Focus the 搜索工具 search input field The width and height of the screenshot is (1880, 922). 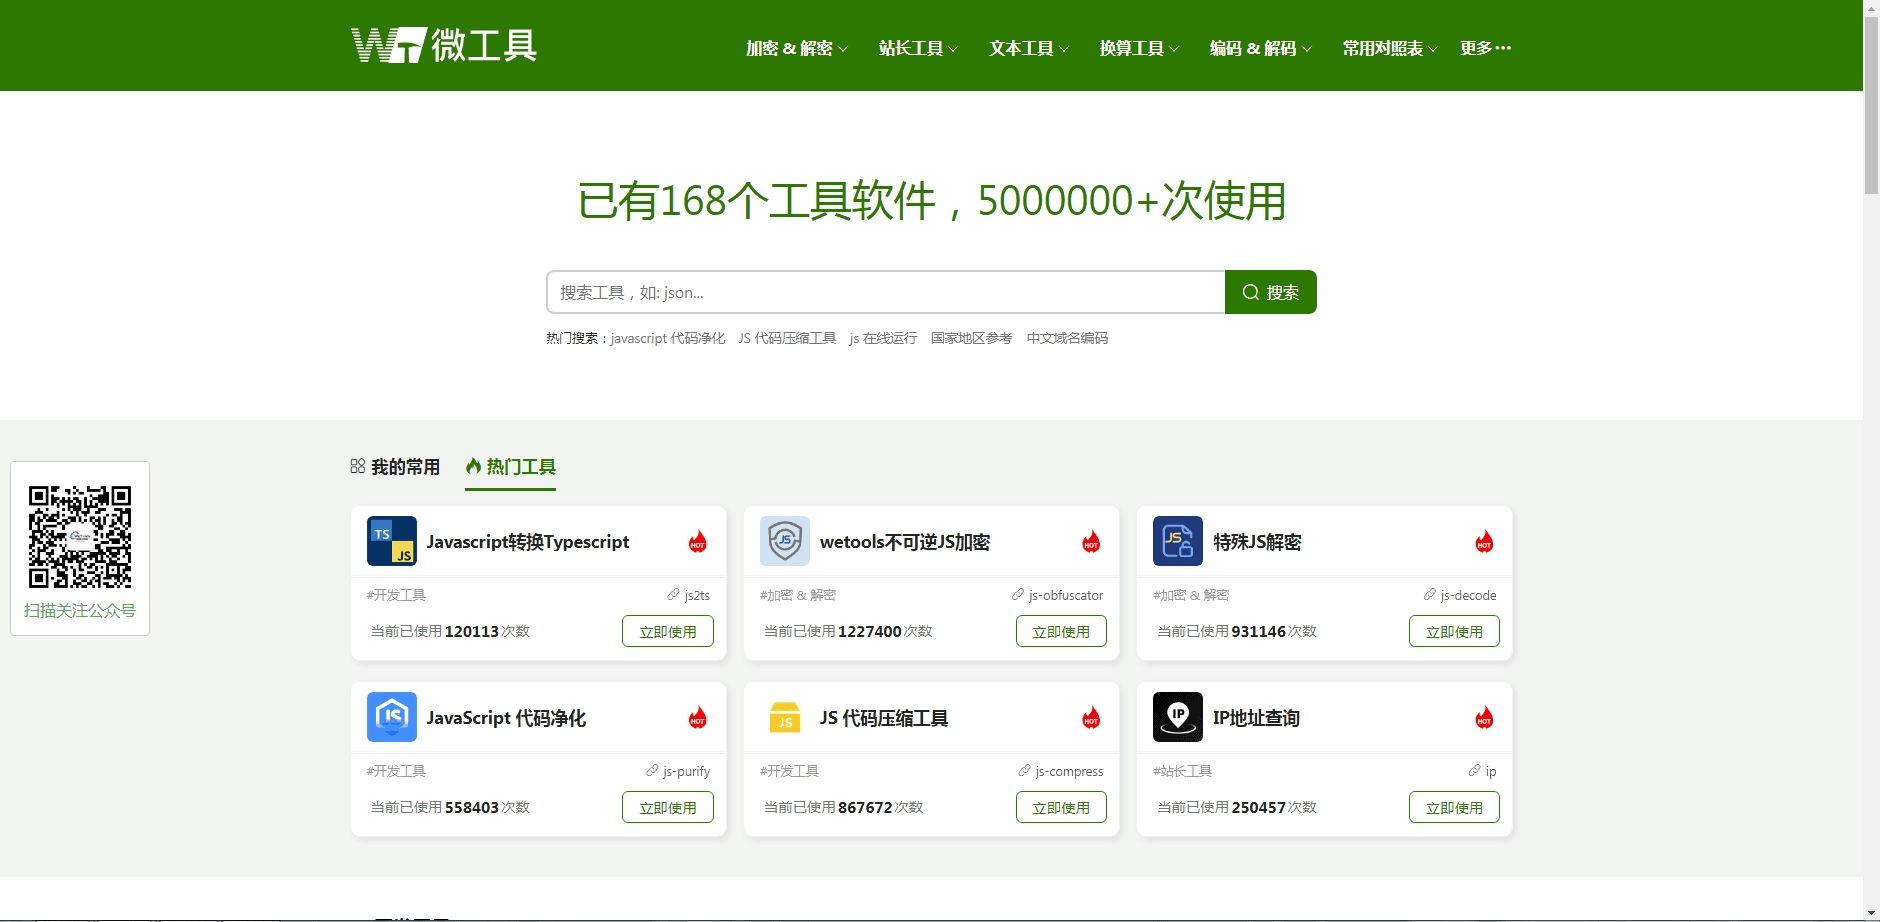pyautogui.click(x=886, y=292)
